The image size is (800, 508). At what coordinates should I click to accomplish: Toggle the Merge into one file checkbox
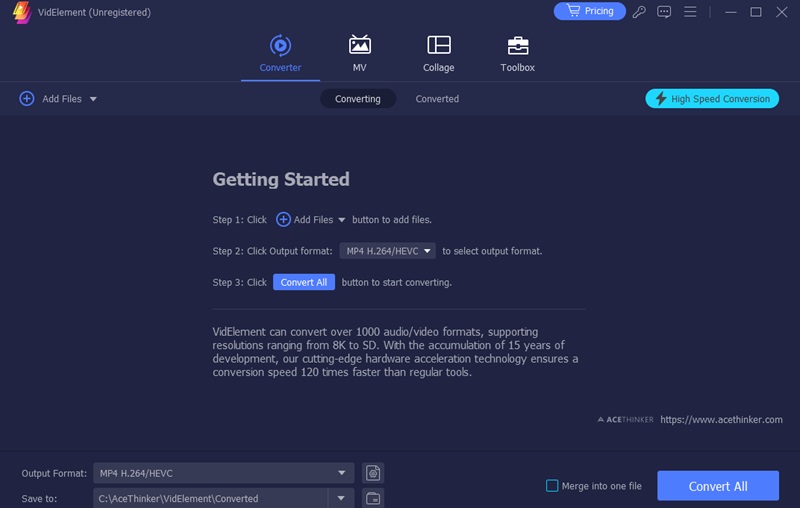[552, 486]
